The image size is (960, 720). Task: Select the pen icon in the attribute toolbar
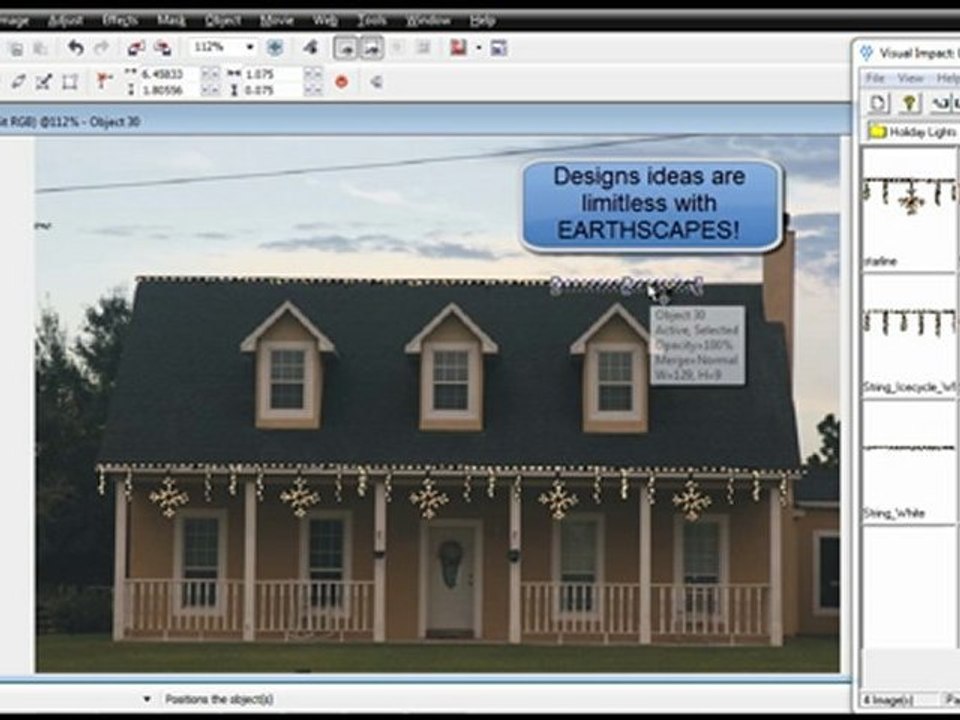coord(18,81)
